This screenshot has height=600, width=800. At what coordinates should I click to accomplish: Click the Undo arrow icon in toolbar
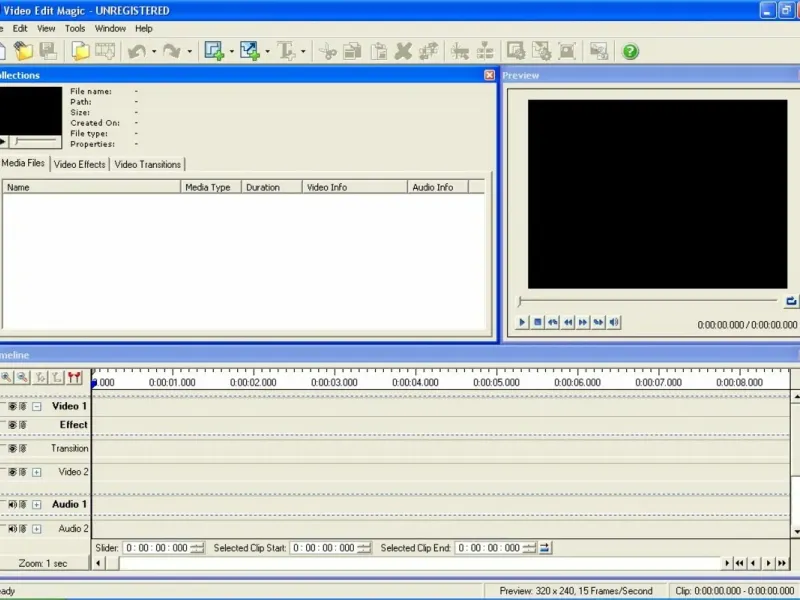[136, 51]
